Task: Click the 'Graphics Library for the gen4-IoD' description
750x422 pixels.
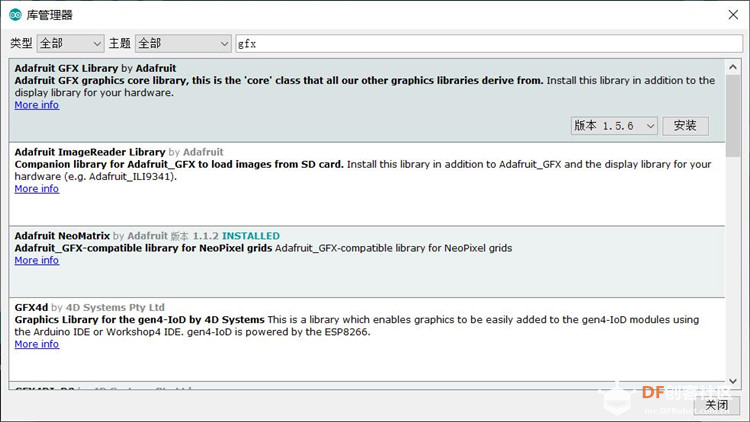Action: click(x=139, y=320)
